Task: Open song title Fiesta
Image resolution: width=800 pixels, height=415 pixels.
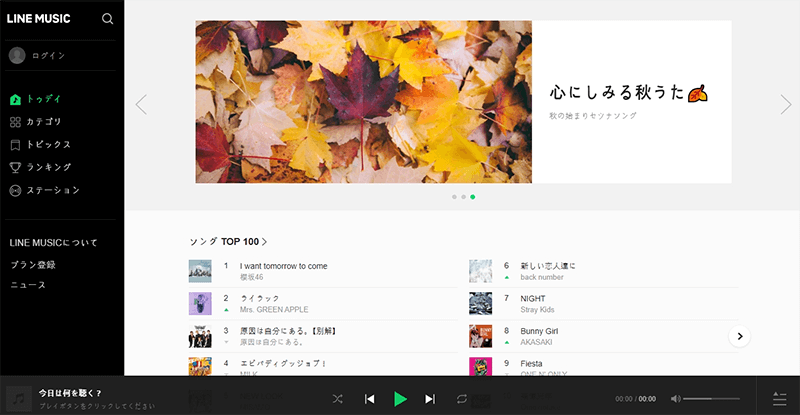Action: click(x=531, y=364)
